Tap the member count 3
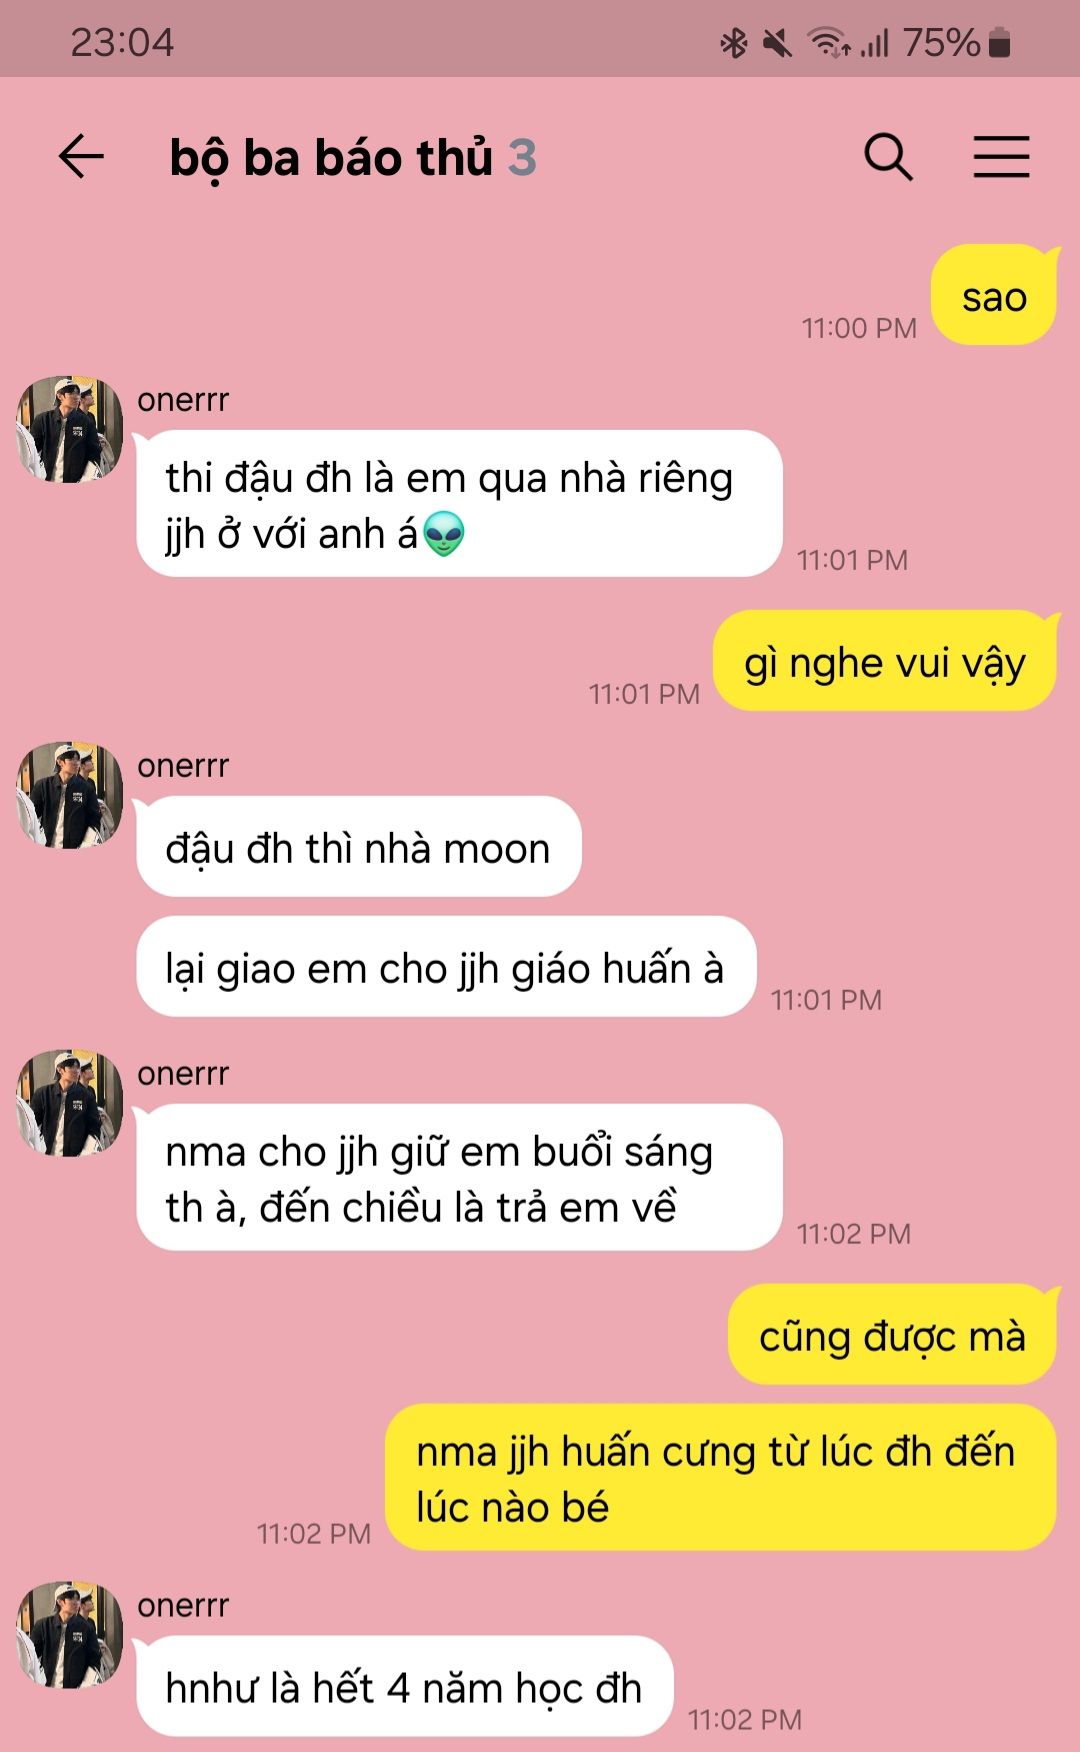1080x1752 pixels. point(522,158)
